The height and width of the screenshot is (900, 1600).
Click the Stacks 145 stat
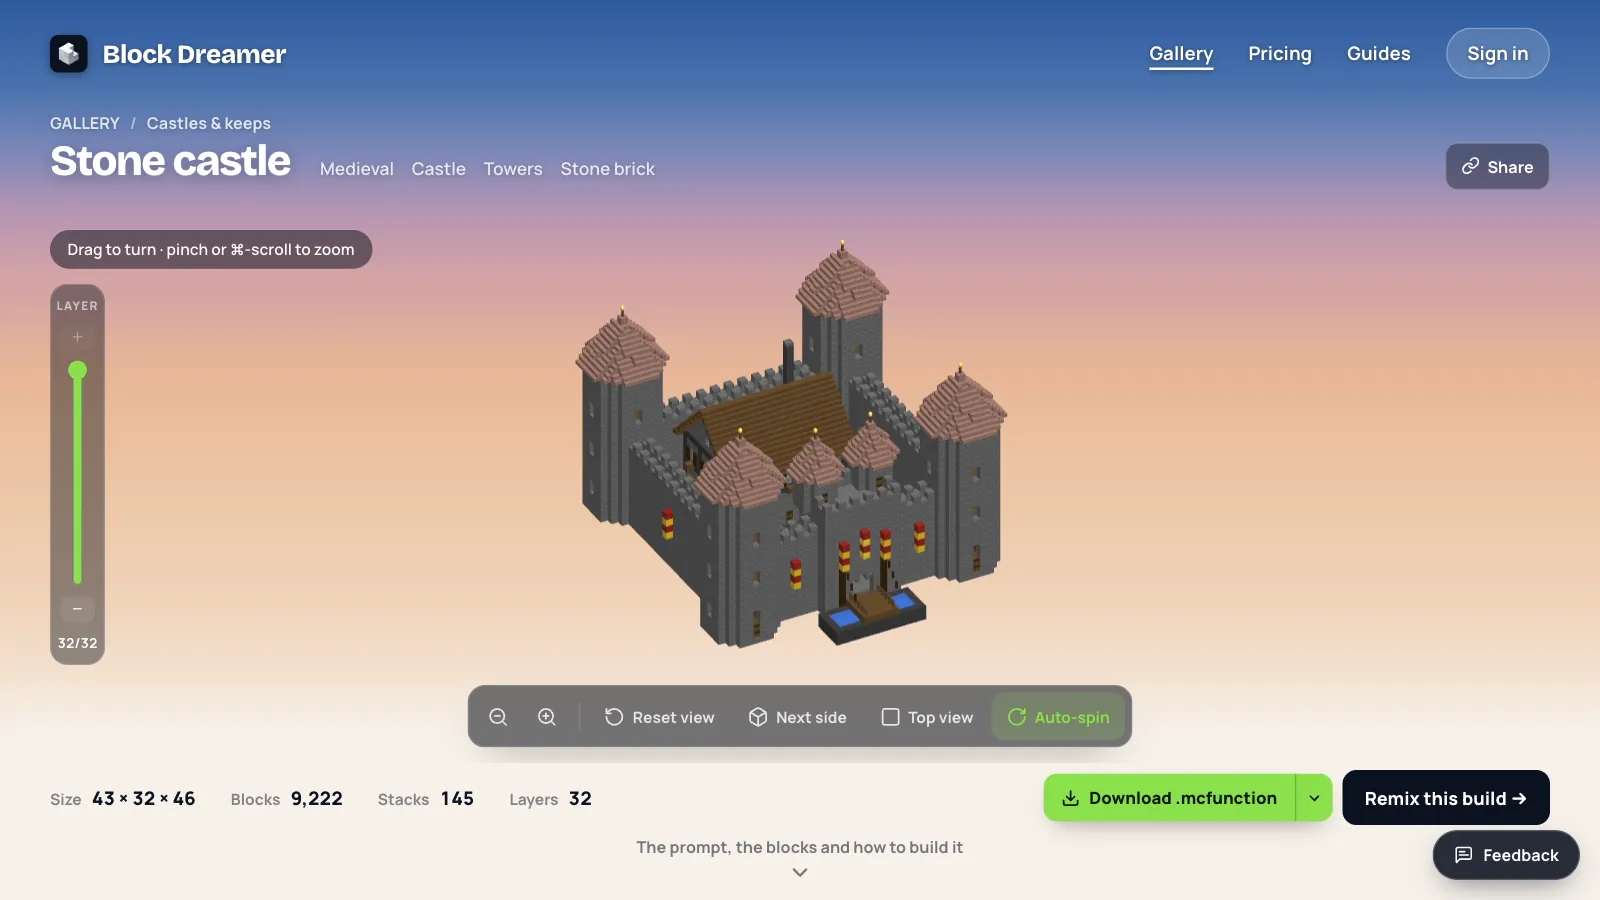[x=426, y=799]
